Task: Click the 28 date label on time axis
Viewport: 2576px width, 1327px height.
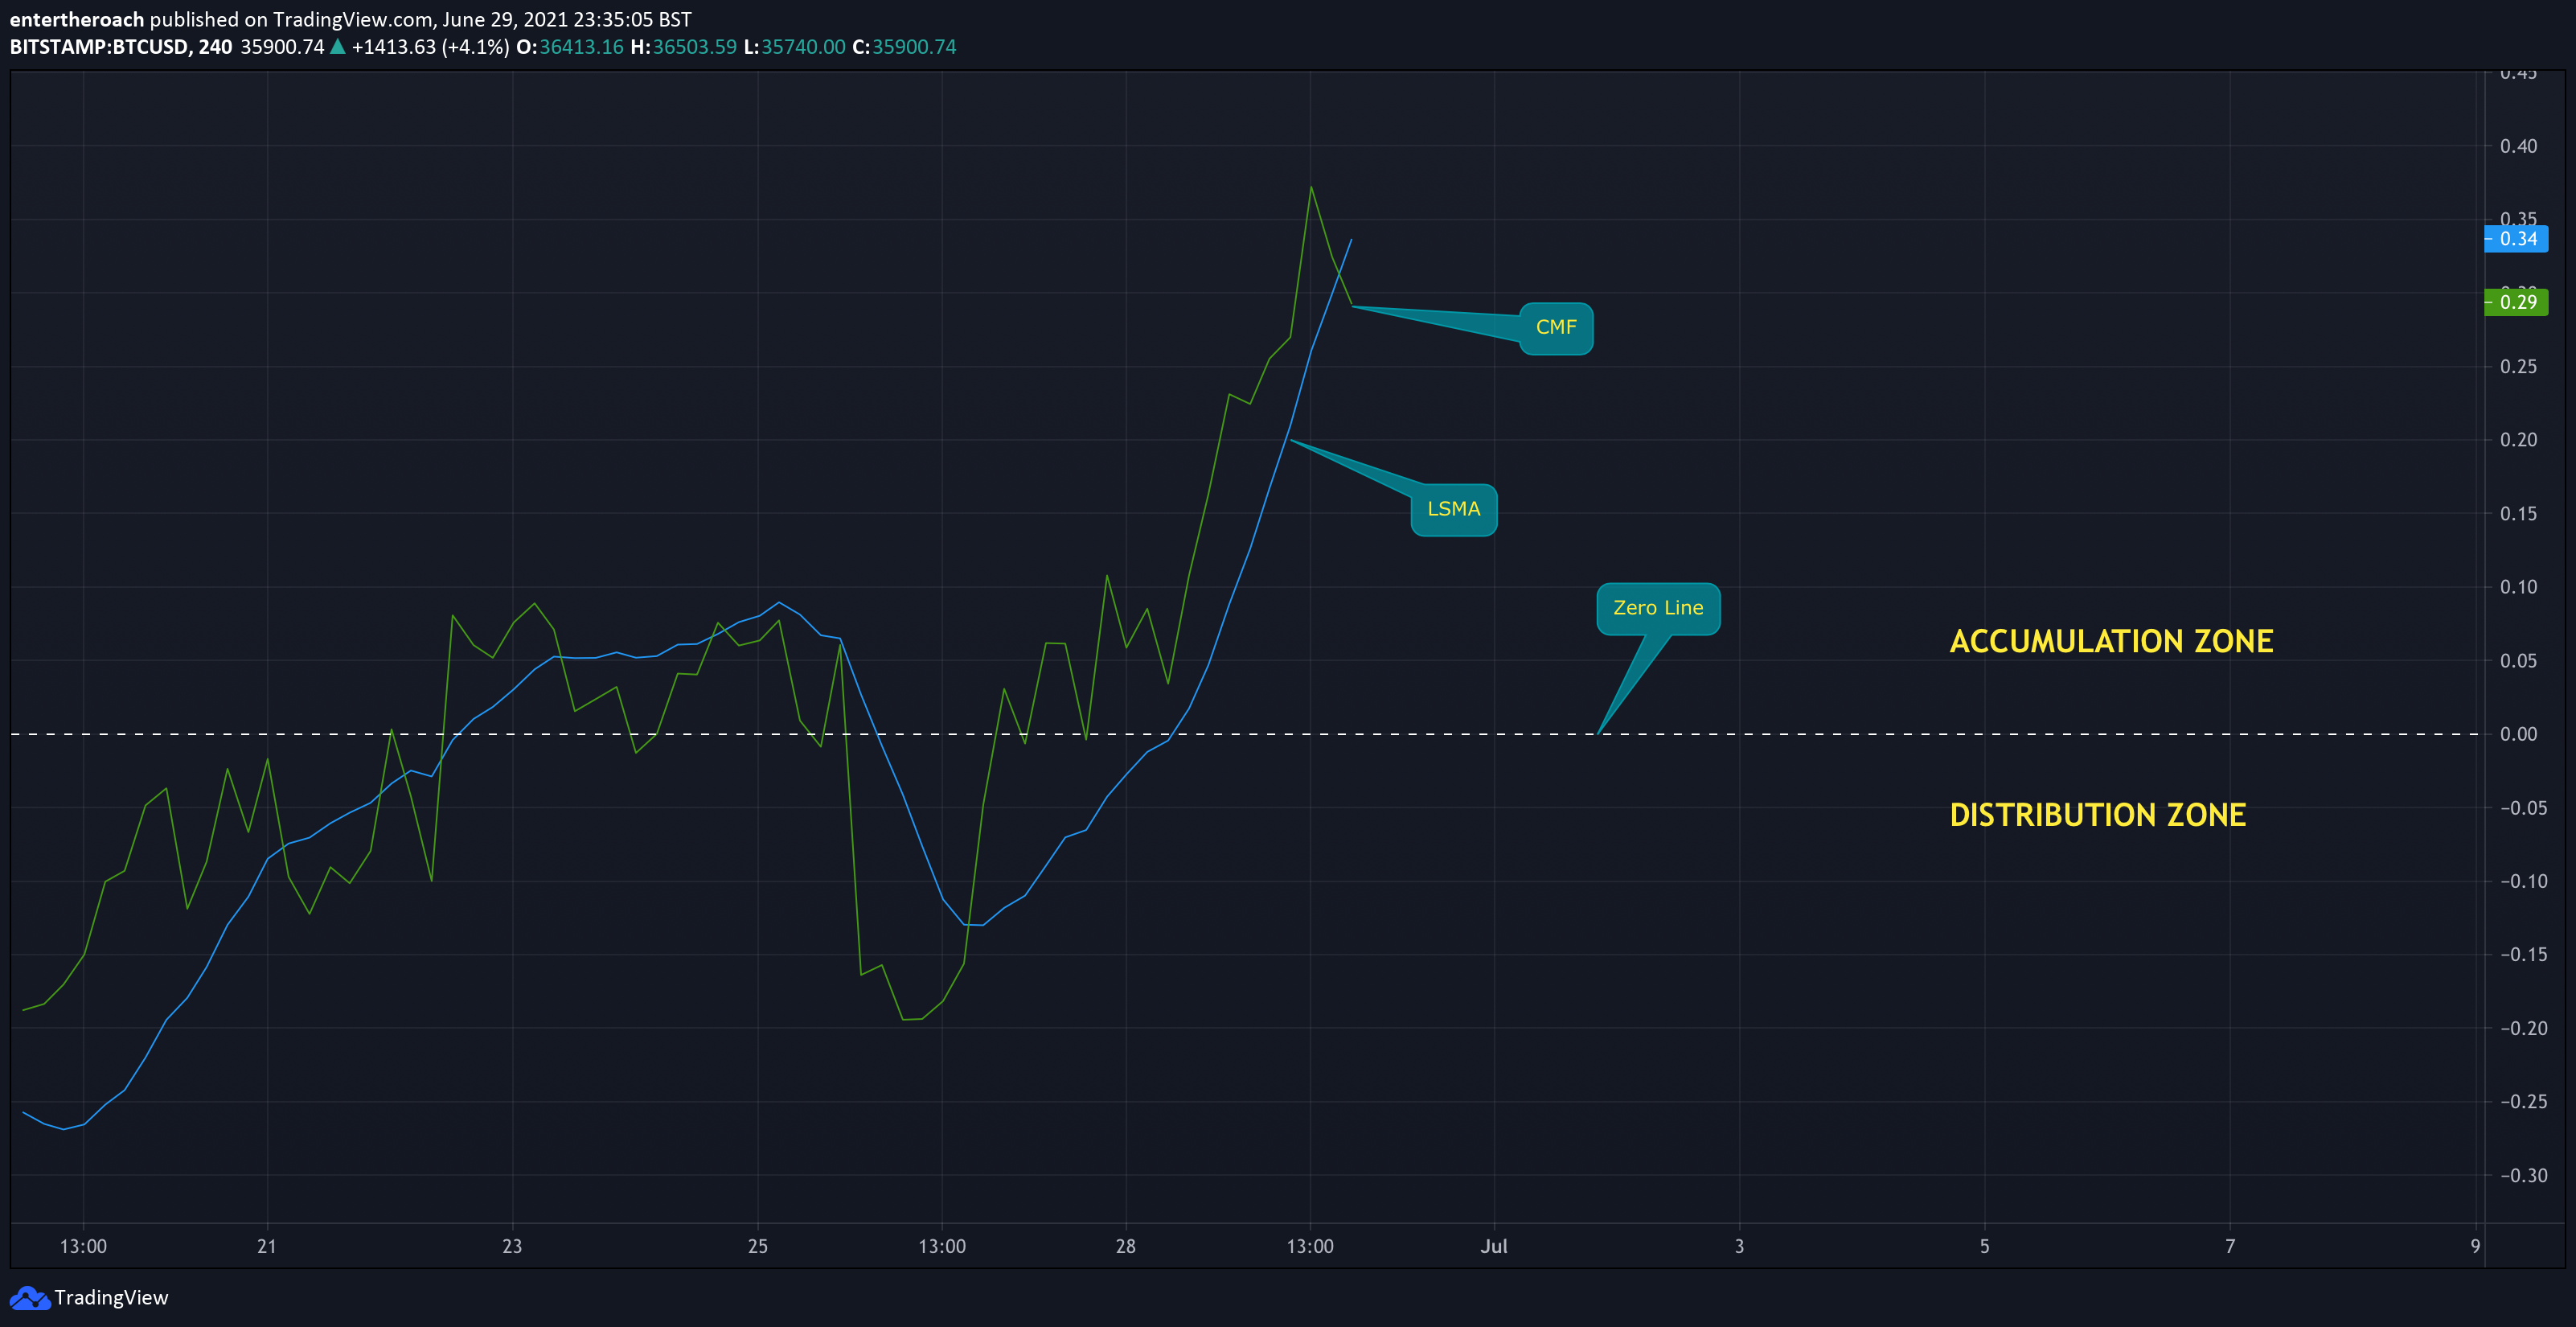Action: 1126,1246
